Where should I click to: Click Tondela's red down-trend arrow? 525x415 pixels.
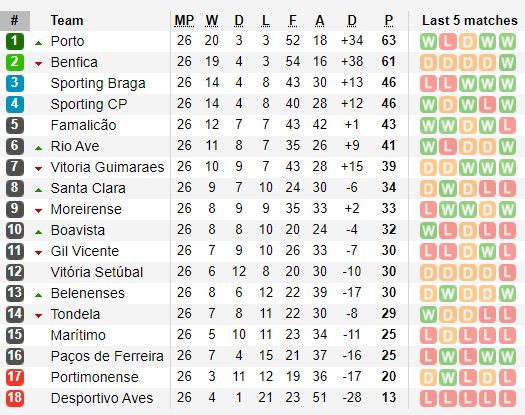(39, 316)
